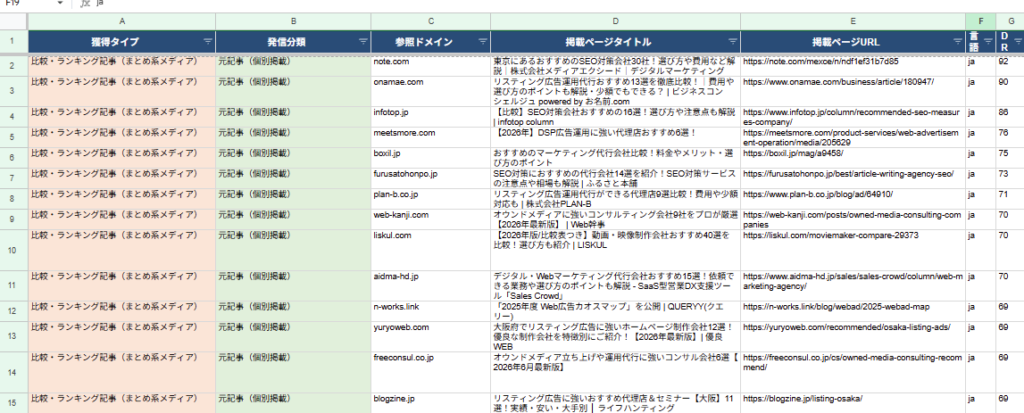This screenshot has height=413, width=1024.
Task: Select column C header
Action: coord(431,22)
